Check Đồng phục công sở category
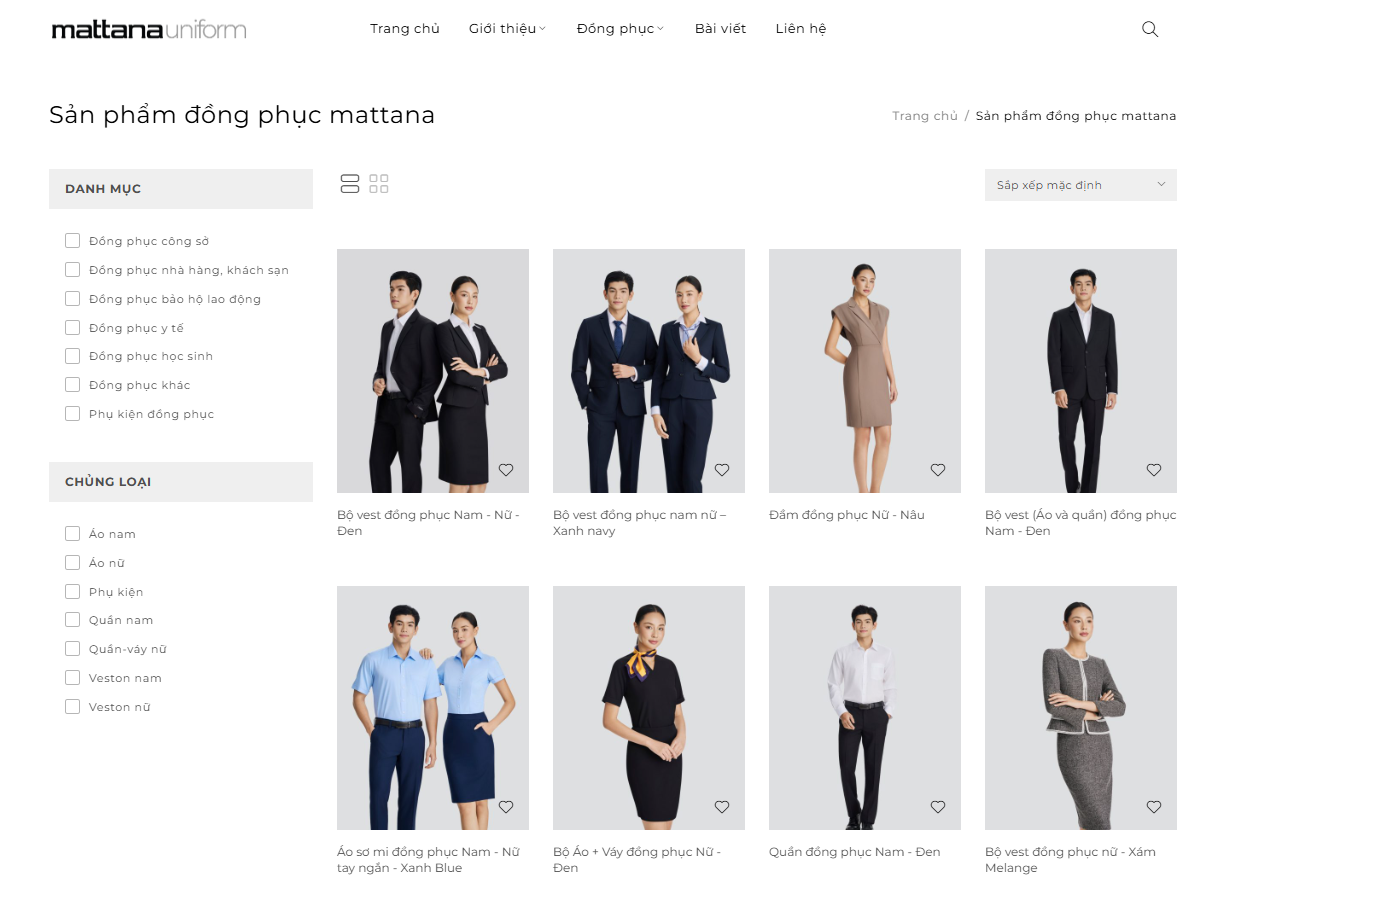This screenshot has width=1395, height=897. pyautogui.click(x=72, y=240)
